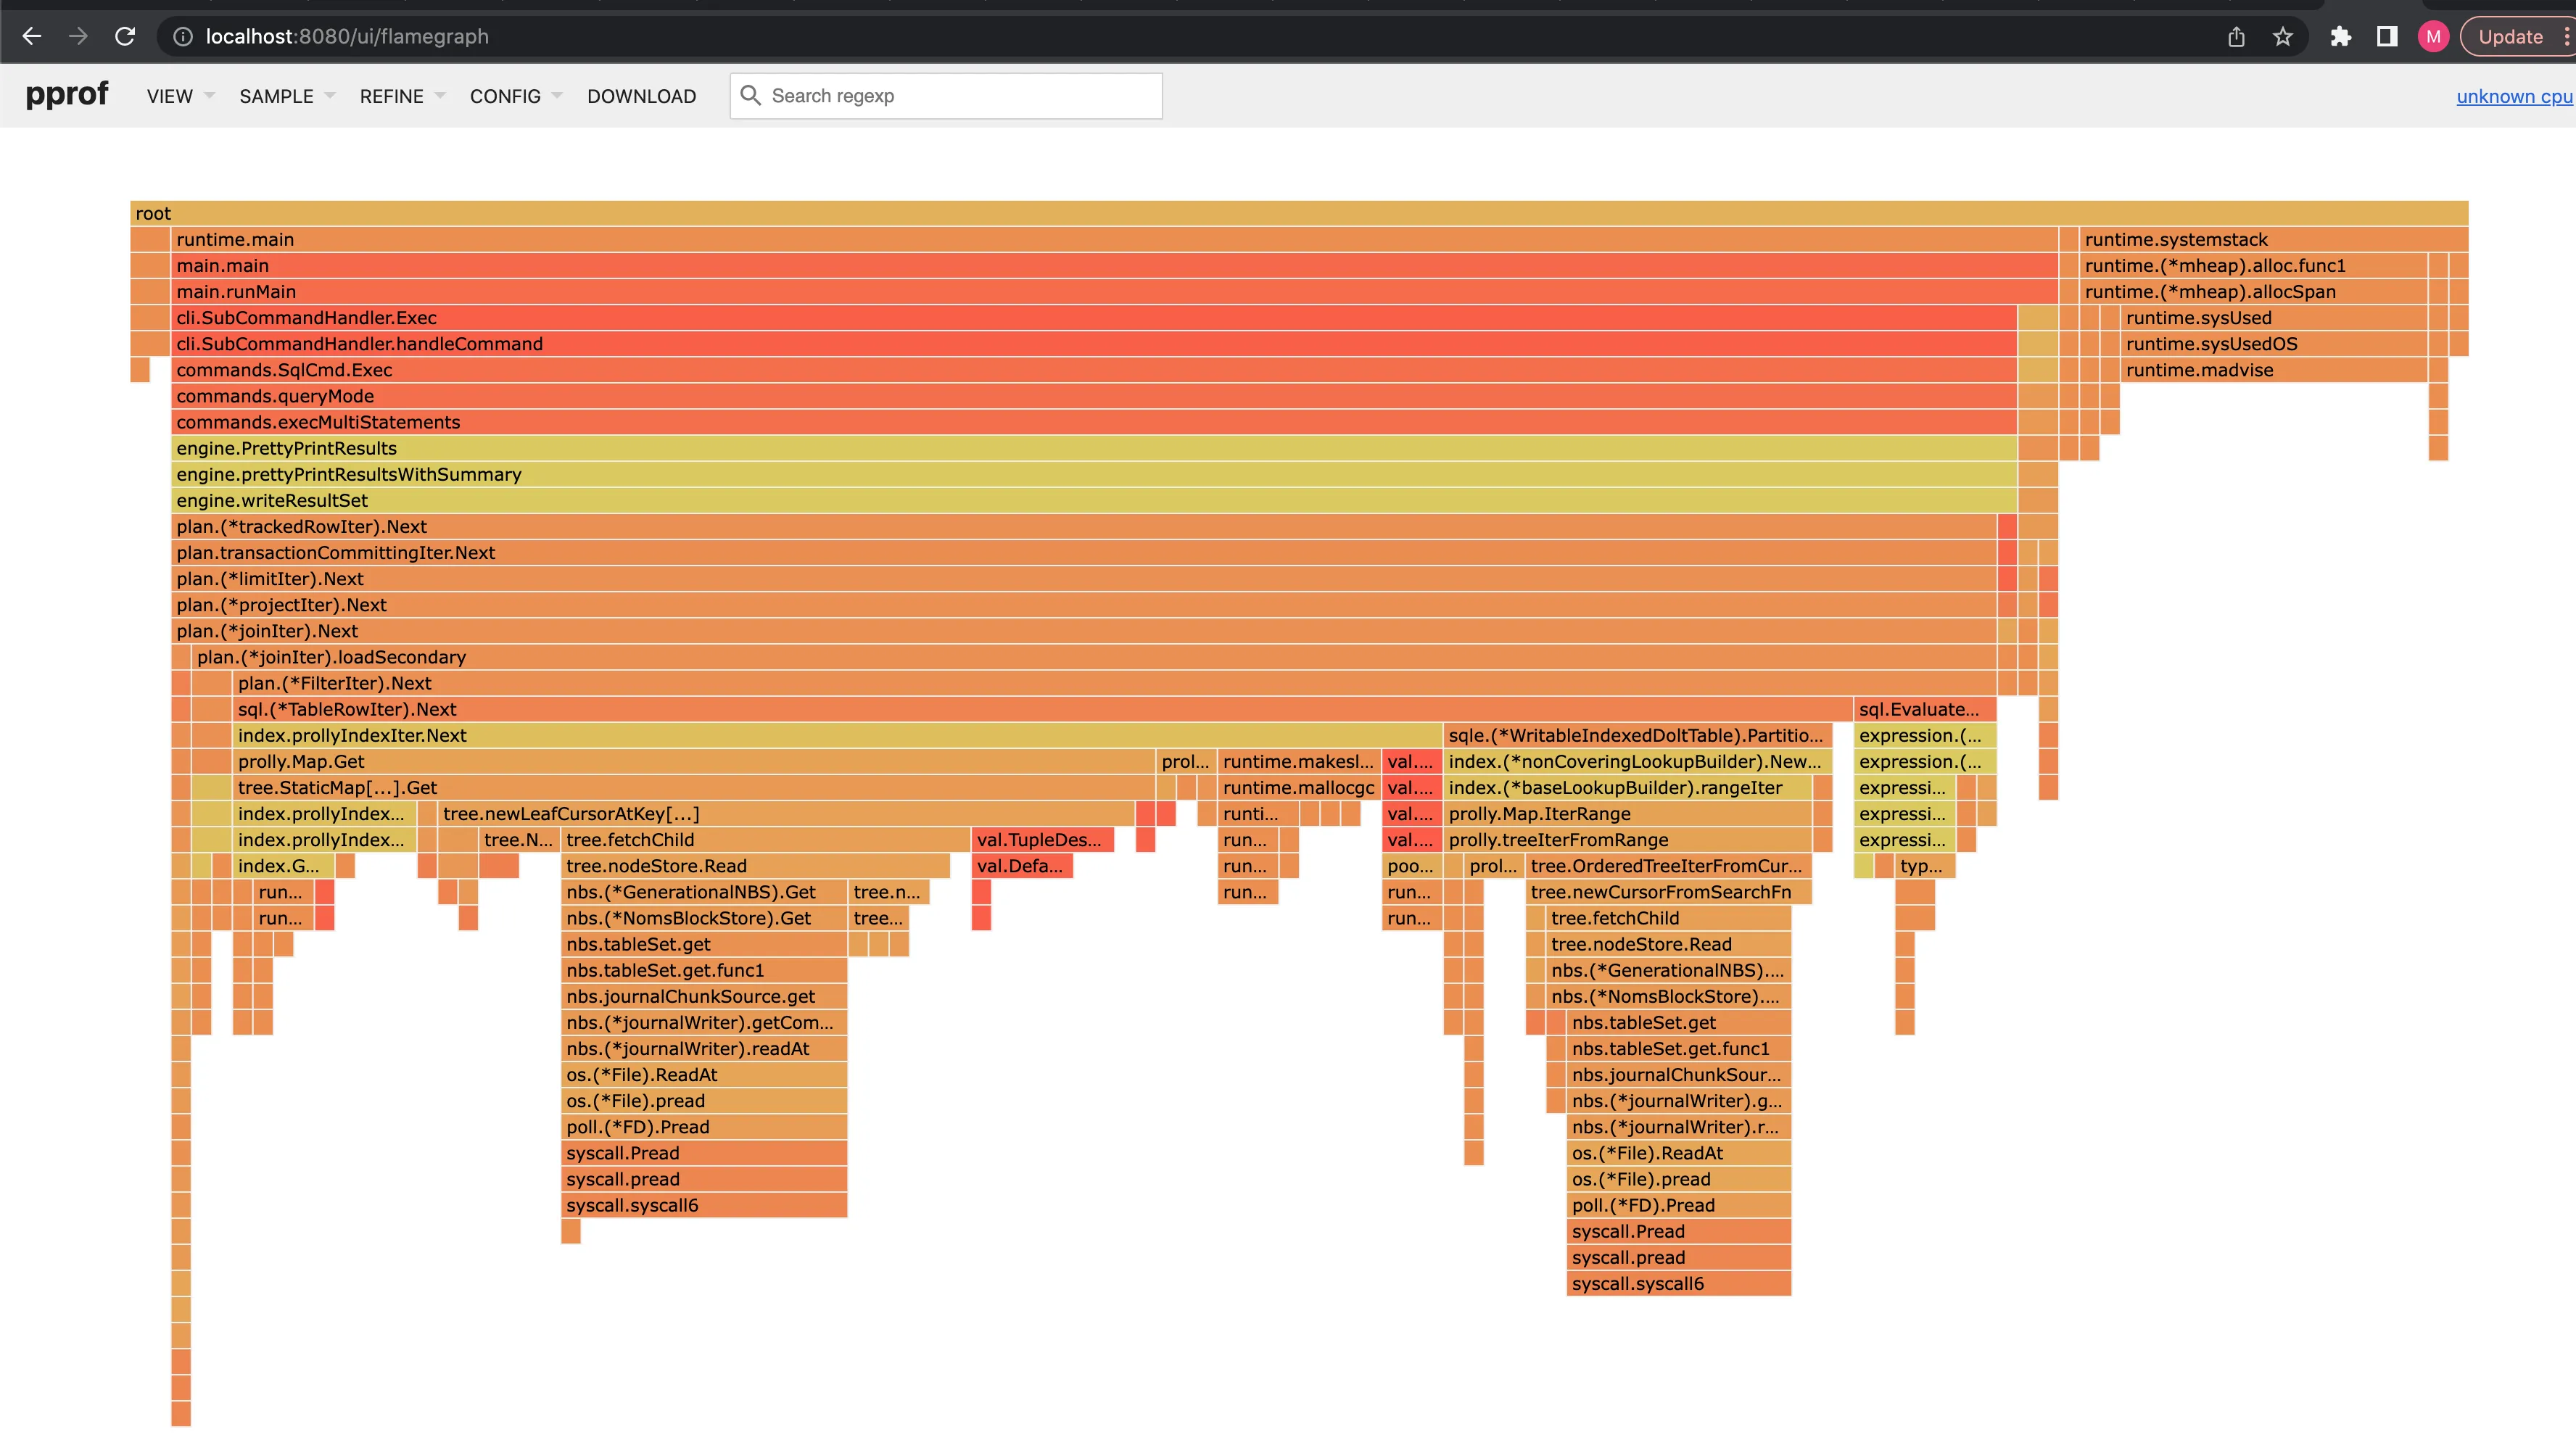The height and width of the screenshot is (1440, 2576).
Task: Select the engine.PrettyPrintResults yellow frame
Action: click(x=1094, y=448)
